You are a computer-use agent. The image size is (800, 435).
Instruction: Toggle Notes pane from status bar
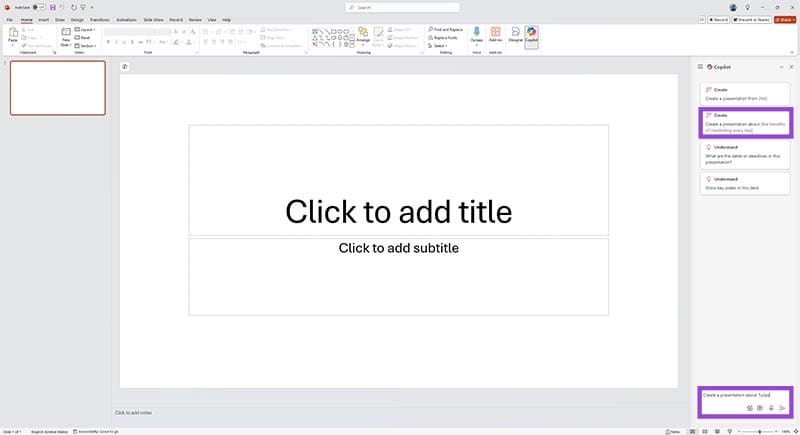coord(672,431)
